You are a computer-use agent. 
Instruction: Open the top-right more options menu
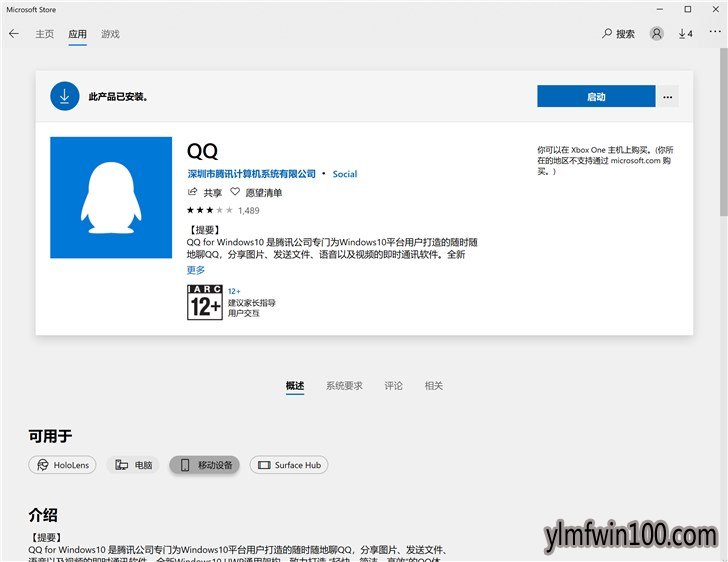(x=715, y=32)
